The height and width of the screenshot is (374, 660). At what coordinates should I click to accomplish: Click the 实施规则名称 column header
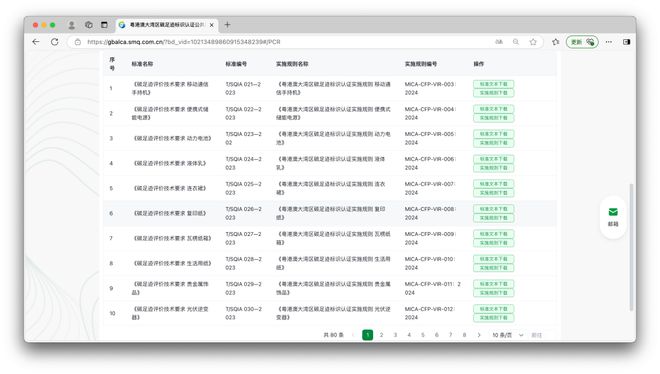pyautogui.click(x=292, y=64)
